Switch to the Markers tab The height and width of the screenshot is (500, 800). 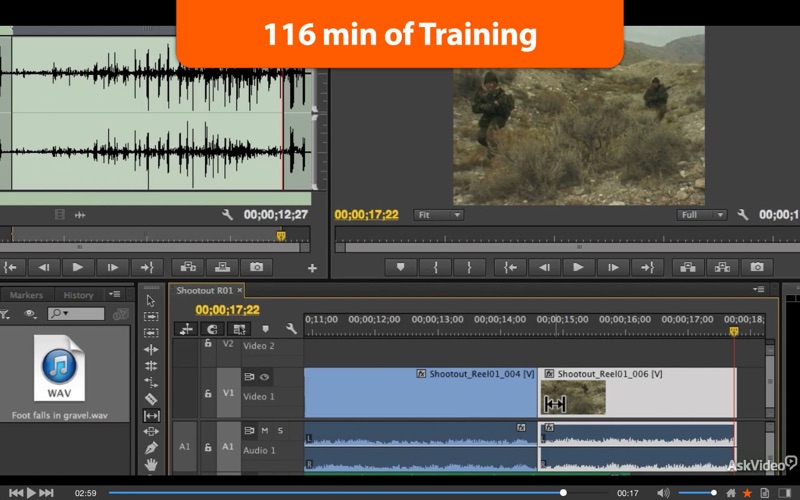coord(26,295)
